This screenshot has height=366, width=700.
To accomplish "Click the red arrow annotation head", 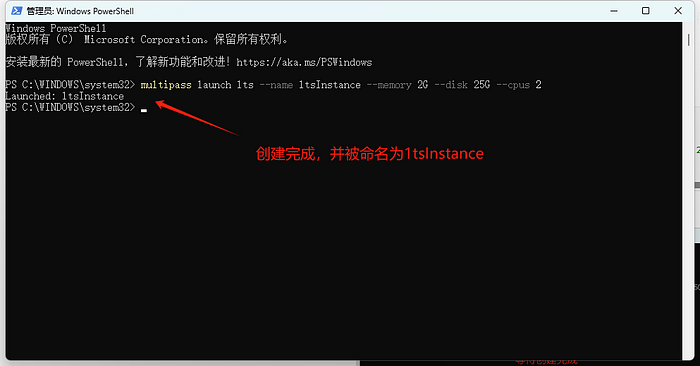I will pyautogui.click(x=163, y=105).
